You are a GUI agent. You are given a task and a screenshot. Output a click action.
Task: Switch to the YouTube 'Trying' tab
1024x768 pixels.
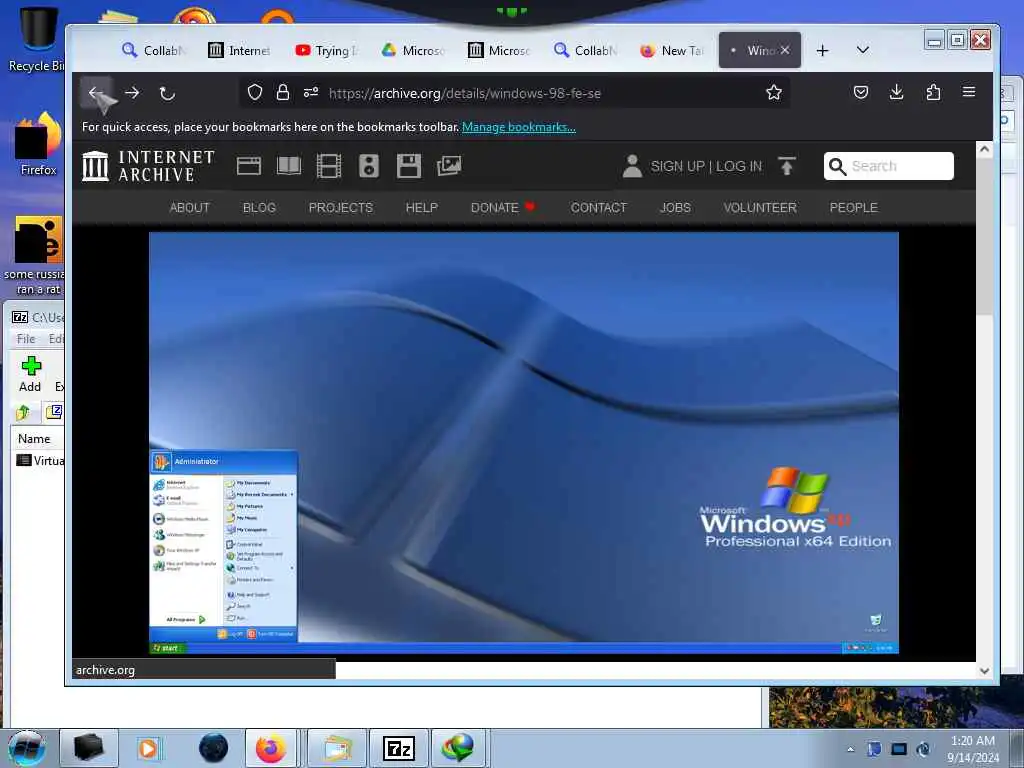327,50
